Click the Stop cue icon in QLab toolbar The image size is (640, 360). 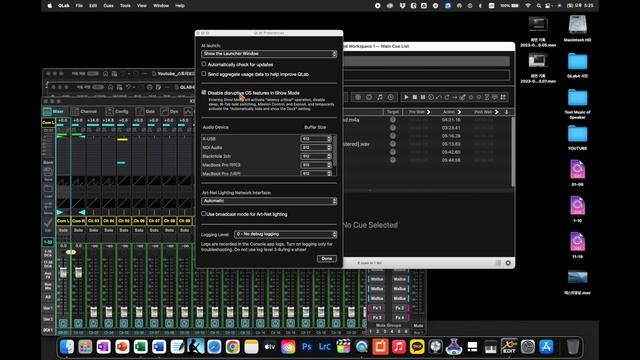(x=415, y=97)
